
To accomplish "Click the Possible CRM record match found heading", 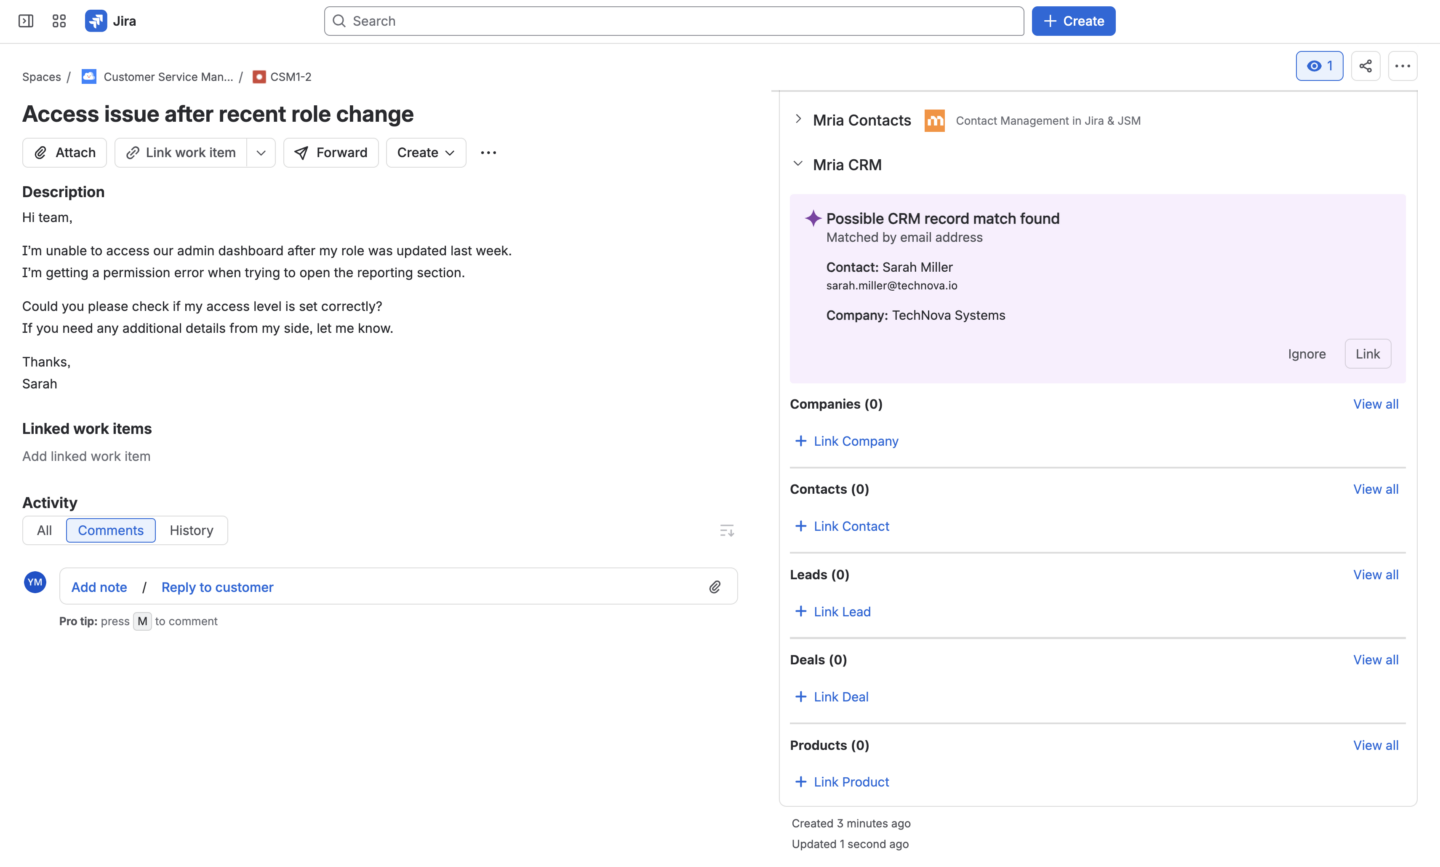I will [943, 219].
